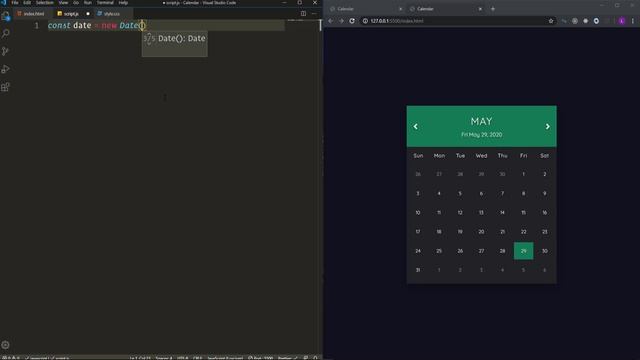The height and width of the screenshot is (360, 640).
Task: Click the split editor icon
Action: pyautogui.click(x=303, y=13)
